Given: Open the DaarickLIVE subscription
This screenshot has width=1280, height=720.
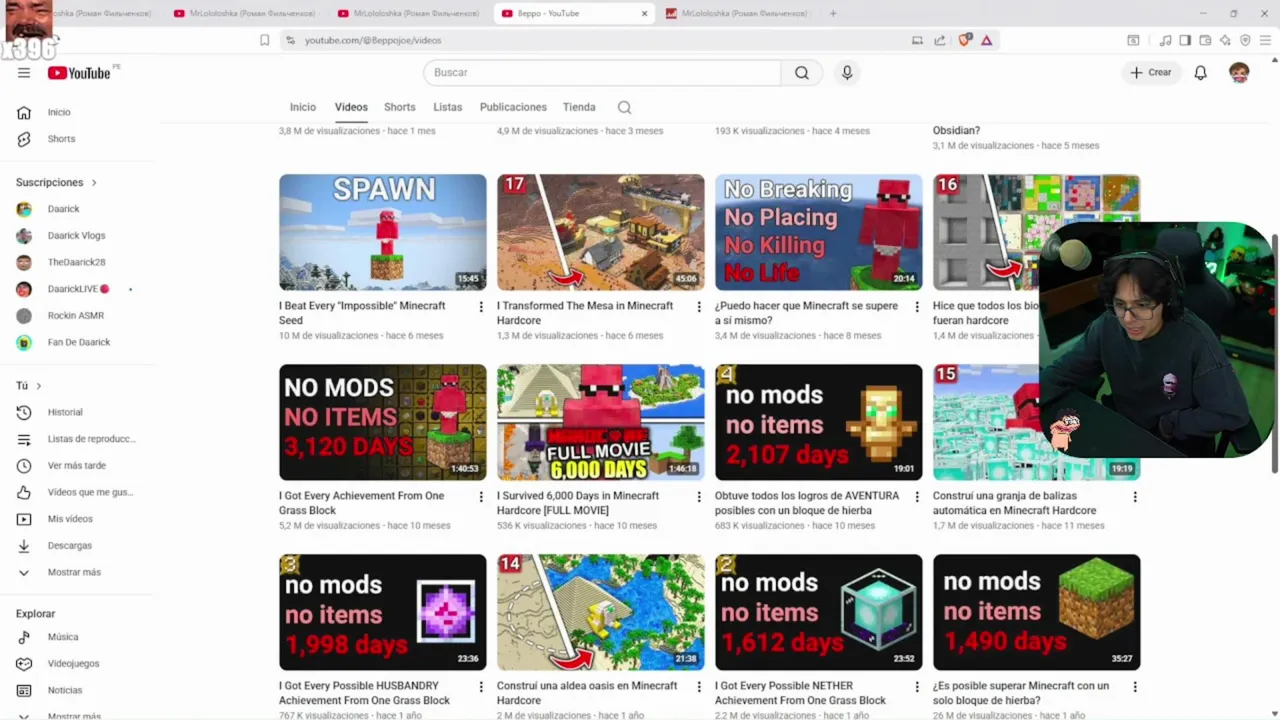Looking at the screenshot, I should click(x=78, y=289).
